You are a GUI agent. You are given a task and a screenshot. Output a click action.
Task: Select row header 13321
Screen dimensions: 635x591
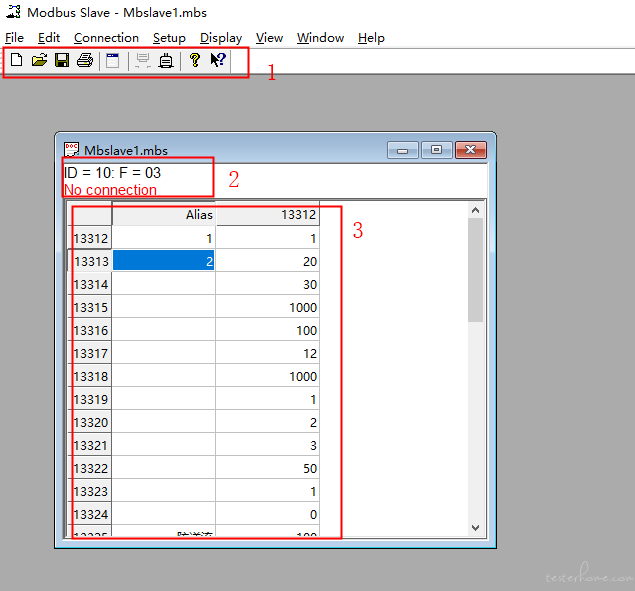[x=90, y=445]
